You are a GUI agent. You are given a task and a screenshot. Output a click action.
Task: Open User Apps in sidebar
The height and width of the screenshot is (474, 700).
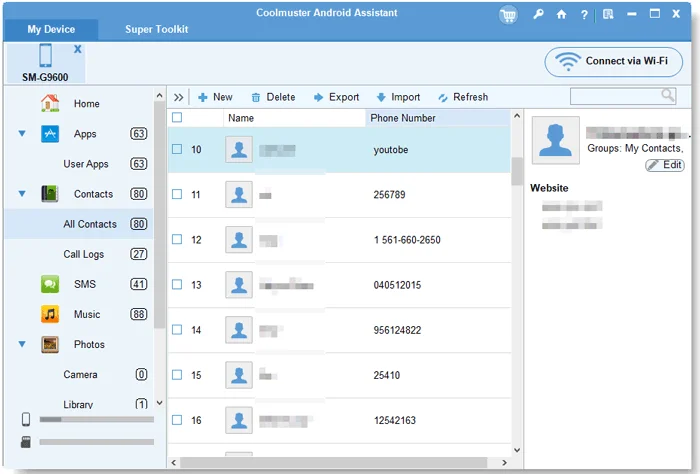pos(85,164)
